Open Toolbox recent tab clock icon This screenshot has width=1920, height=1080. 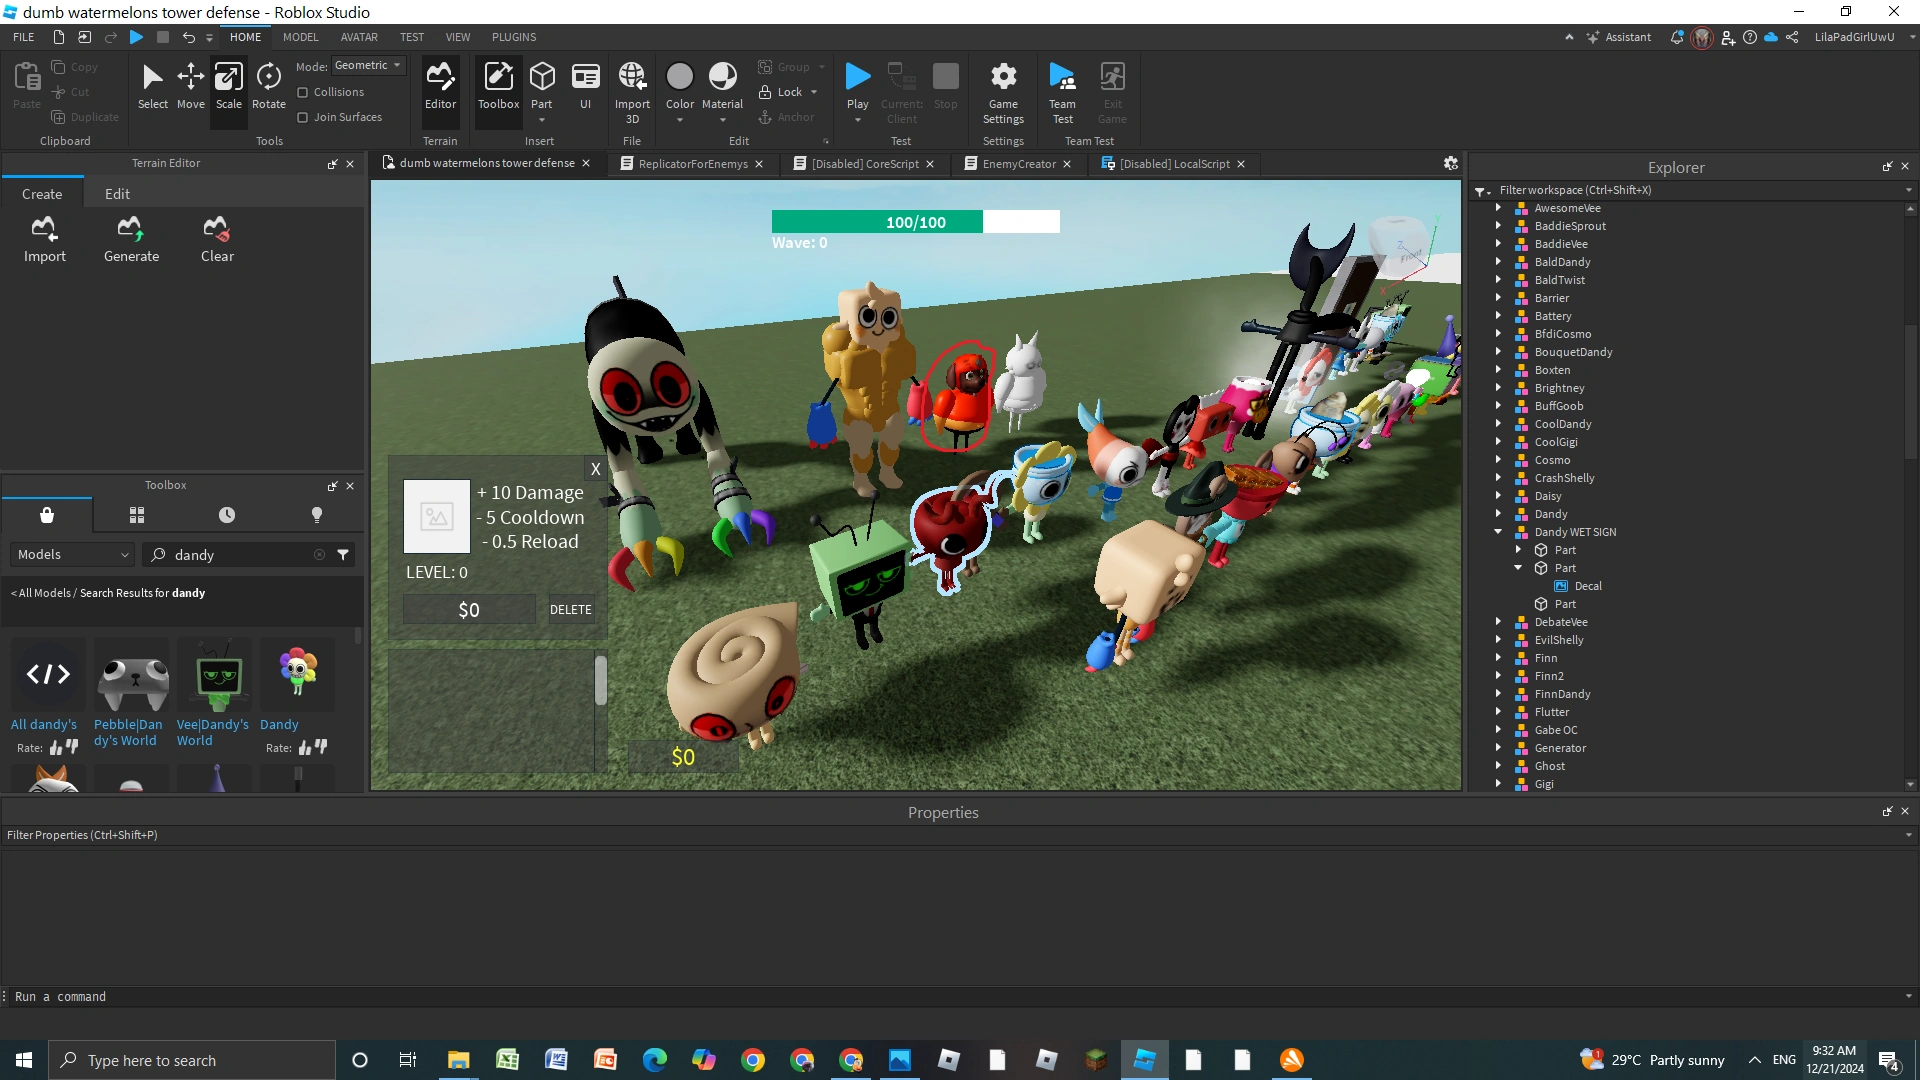click(x=227, y=515)
